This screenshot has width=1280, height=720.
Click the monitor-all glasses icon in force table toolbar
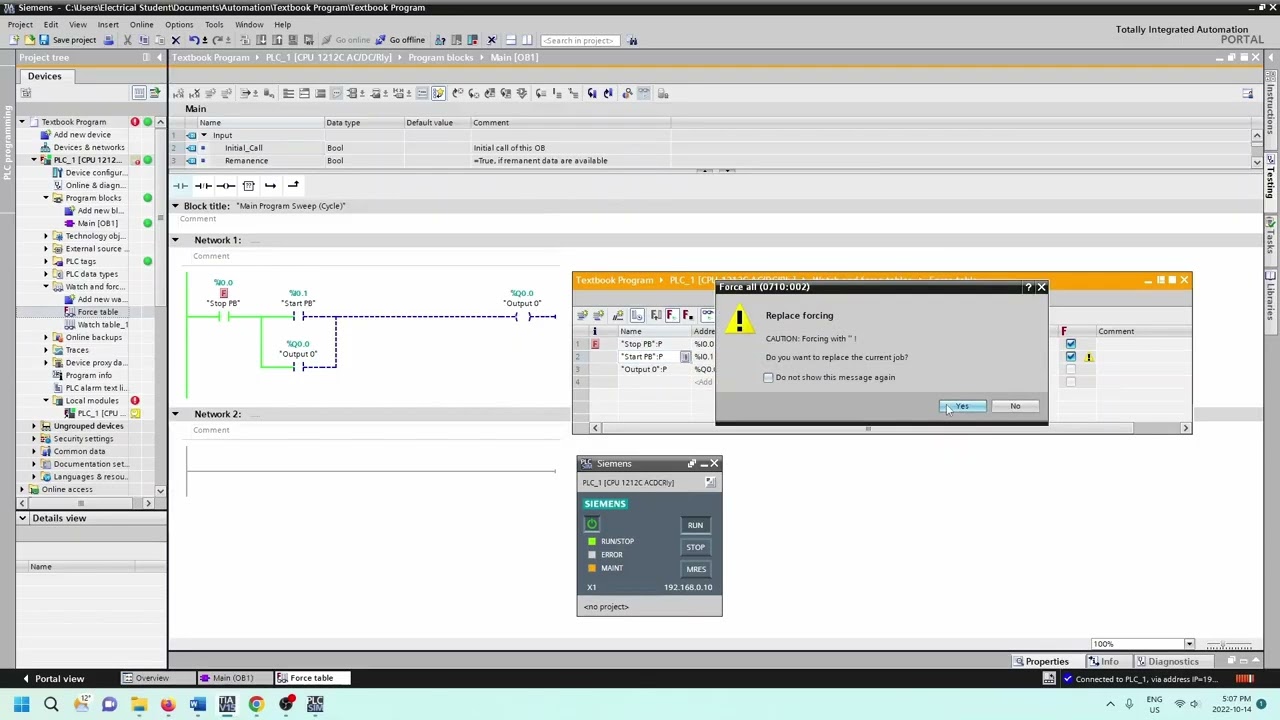[706, 315]
